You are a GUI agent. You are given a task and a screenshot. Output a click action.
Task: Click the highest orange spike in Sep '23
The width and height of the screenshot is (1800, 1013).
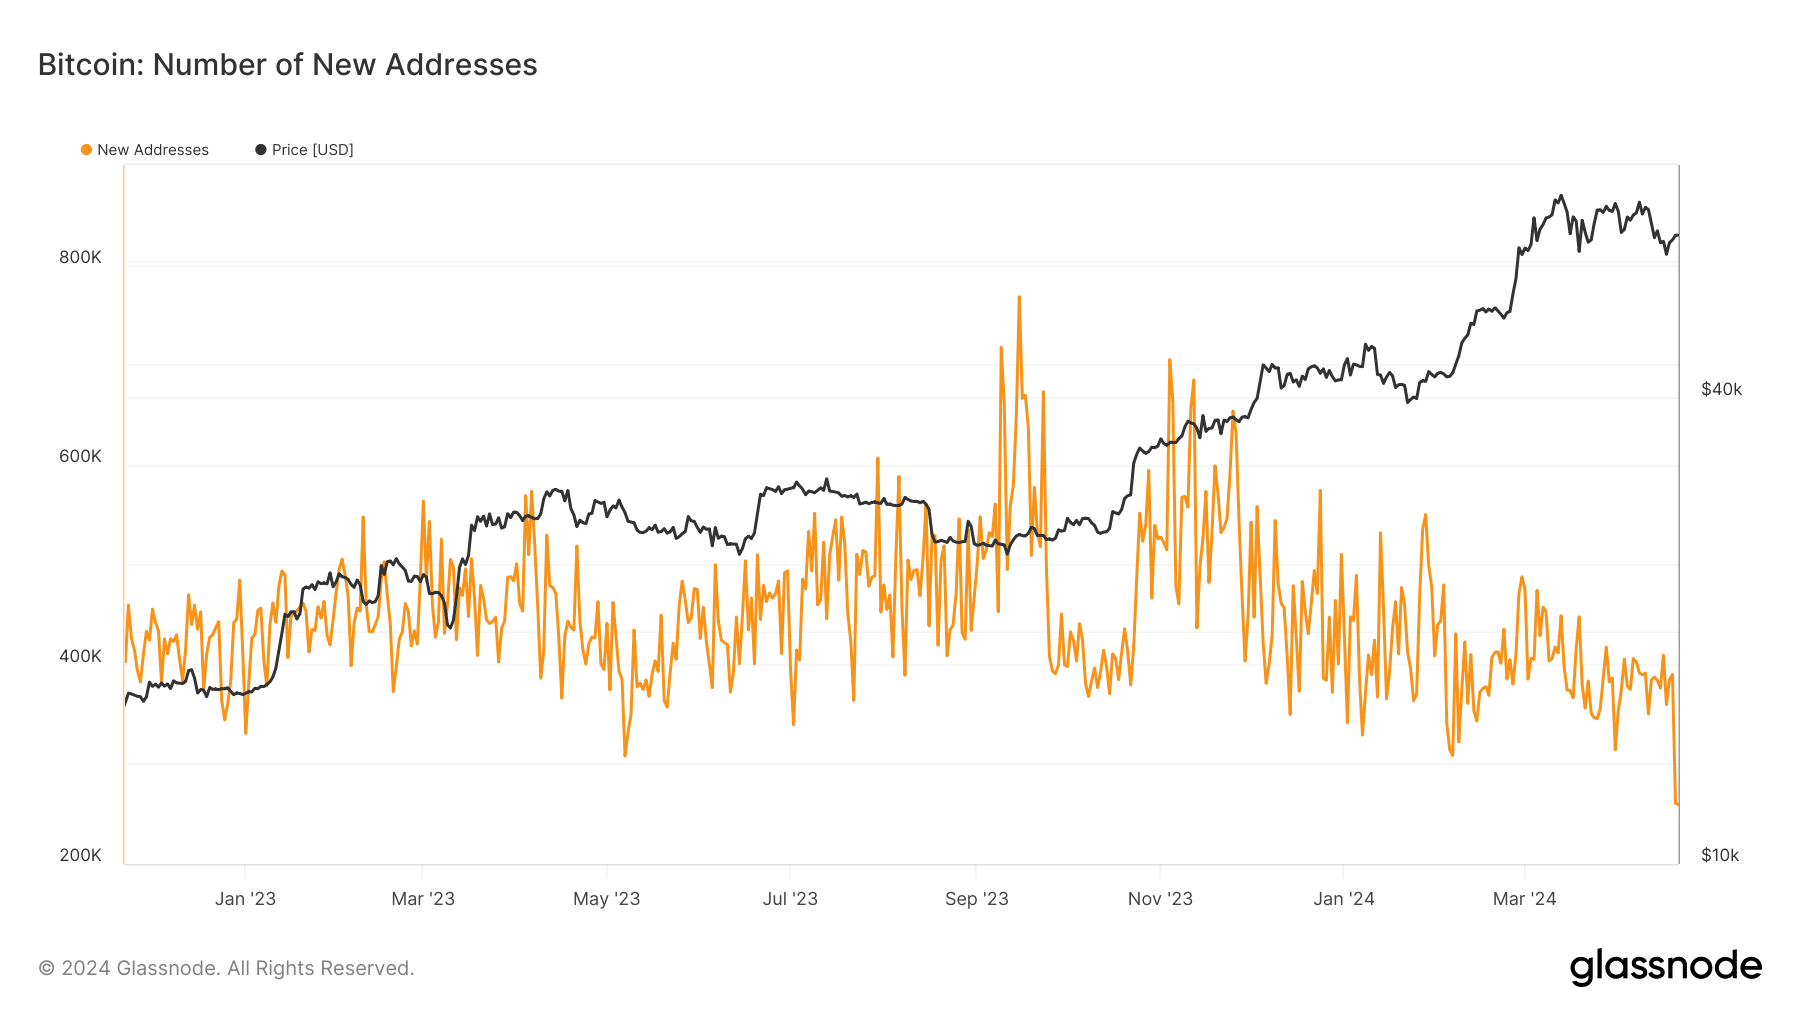click(1019, 298)
